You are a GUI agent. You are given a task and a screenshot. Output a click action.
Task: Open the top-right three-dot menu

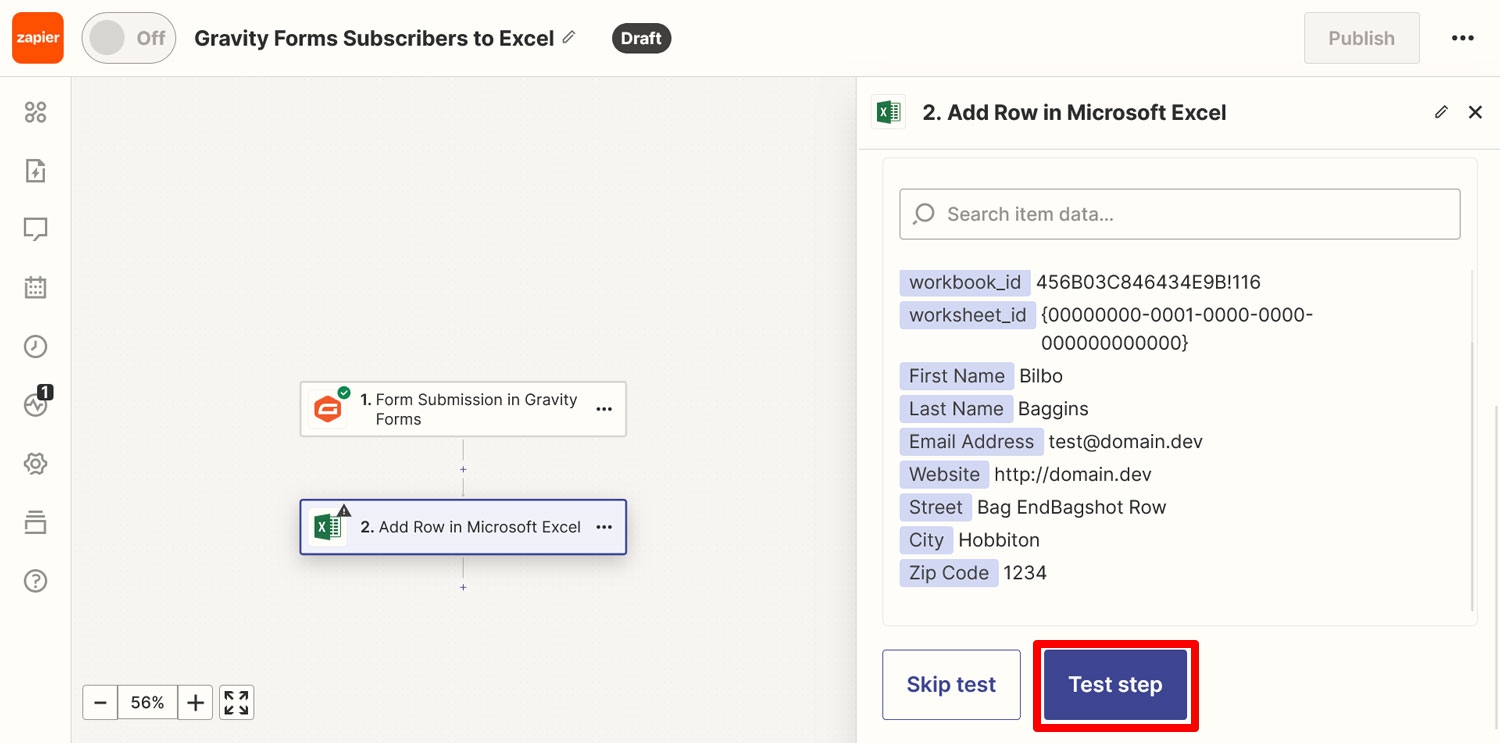point(1462,38)
